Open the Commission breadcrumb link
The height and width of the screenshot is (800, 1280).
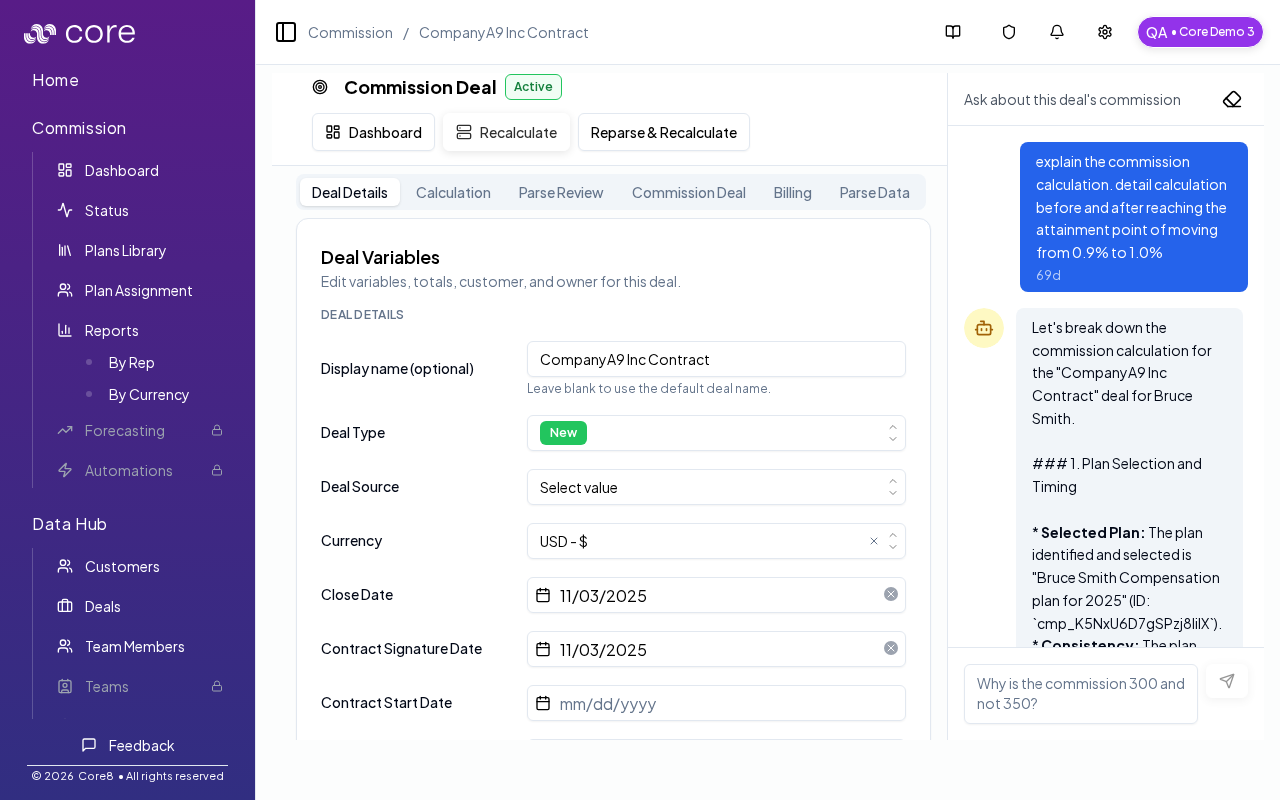pos(350,32)
